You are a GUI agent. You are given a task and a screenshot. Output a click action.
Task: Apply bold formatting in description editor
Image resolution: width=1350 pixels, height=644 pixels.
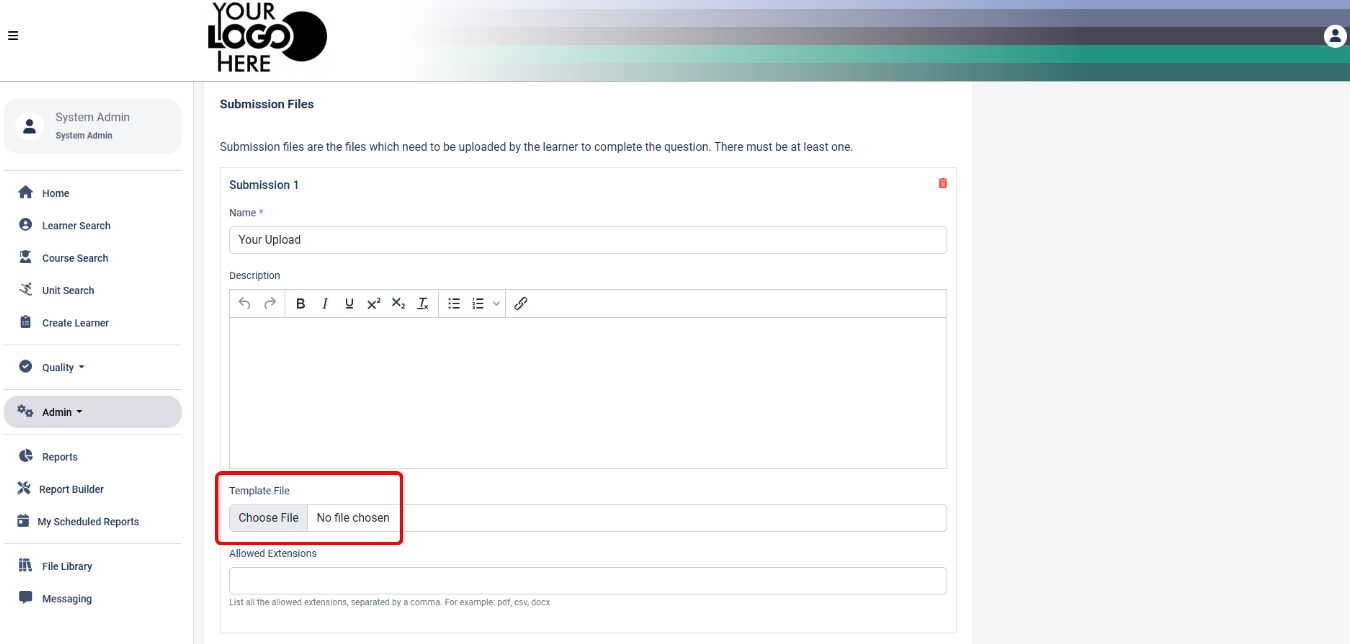pos(301,304)
